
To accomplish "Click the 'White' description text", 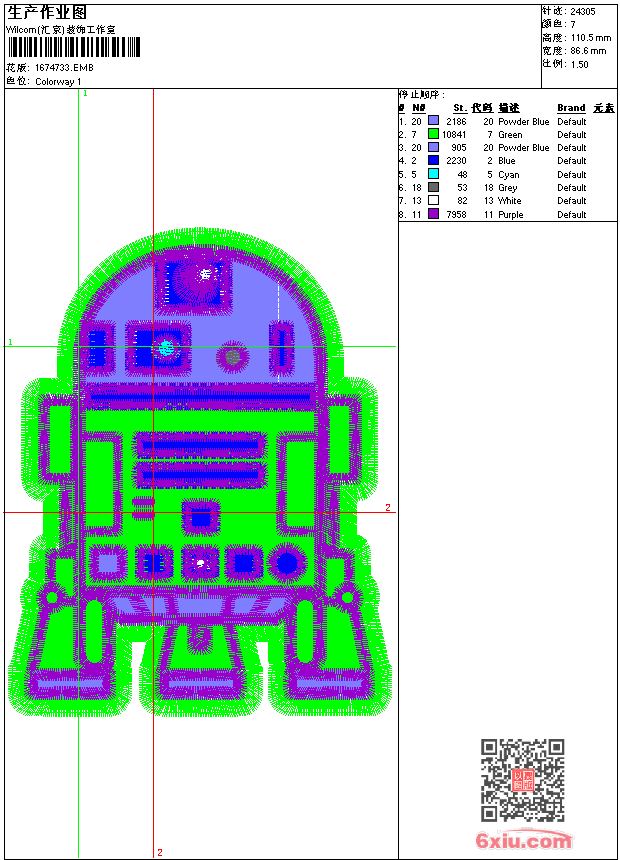I will (510, 201).
